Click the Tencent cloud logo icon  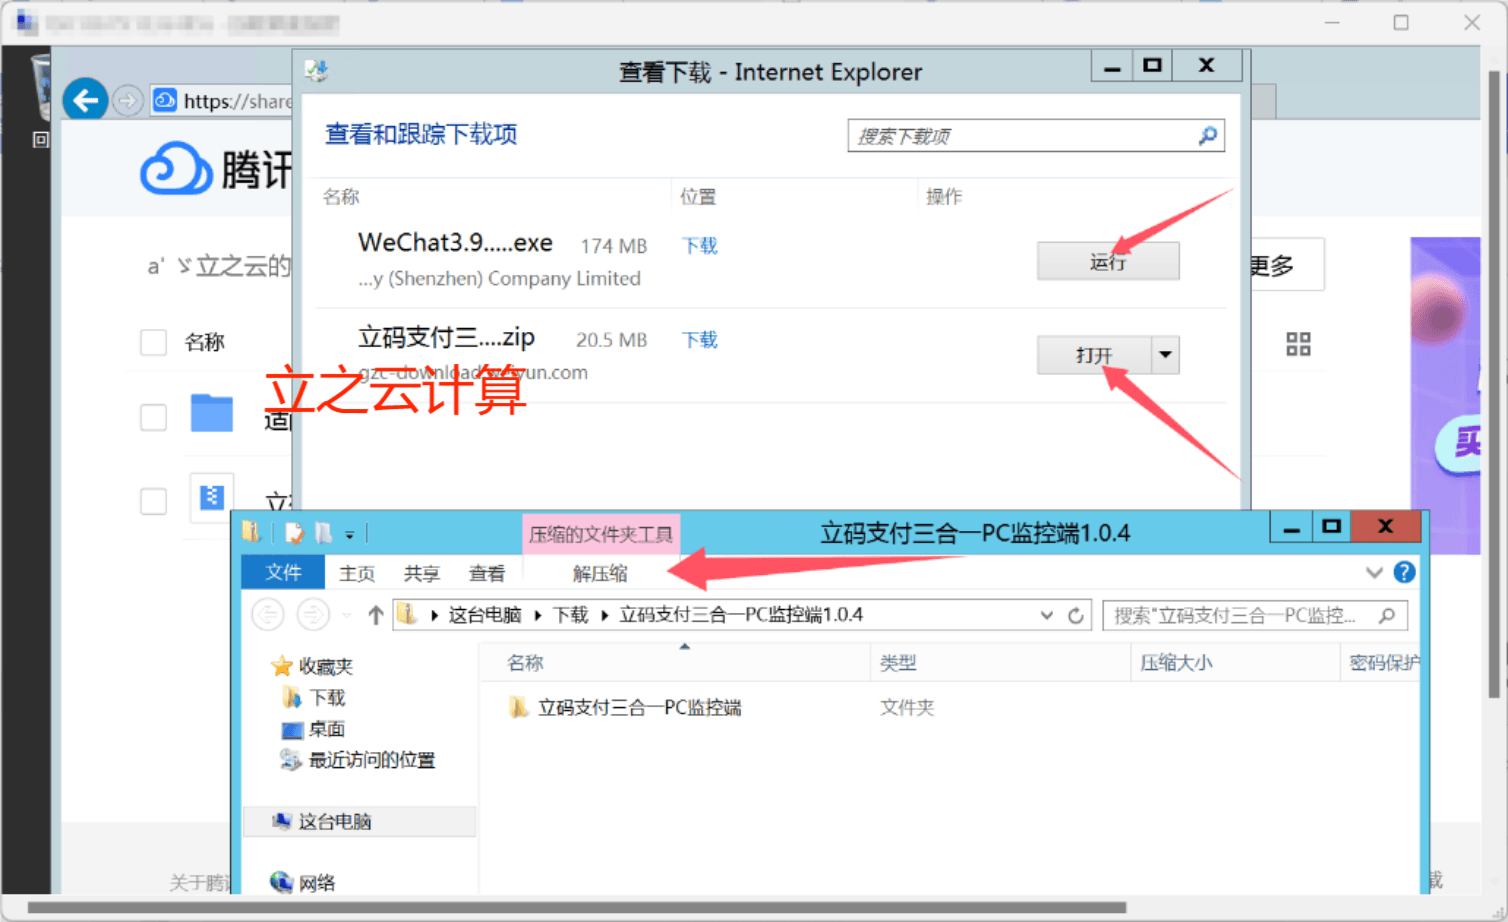[176, 167]
